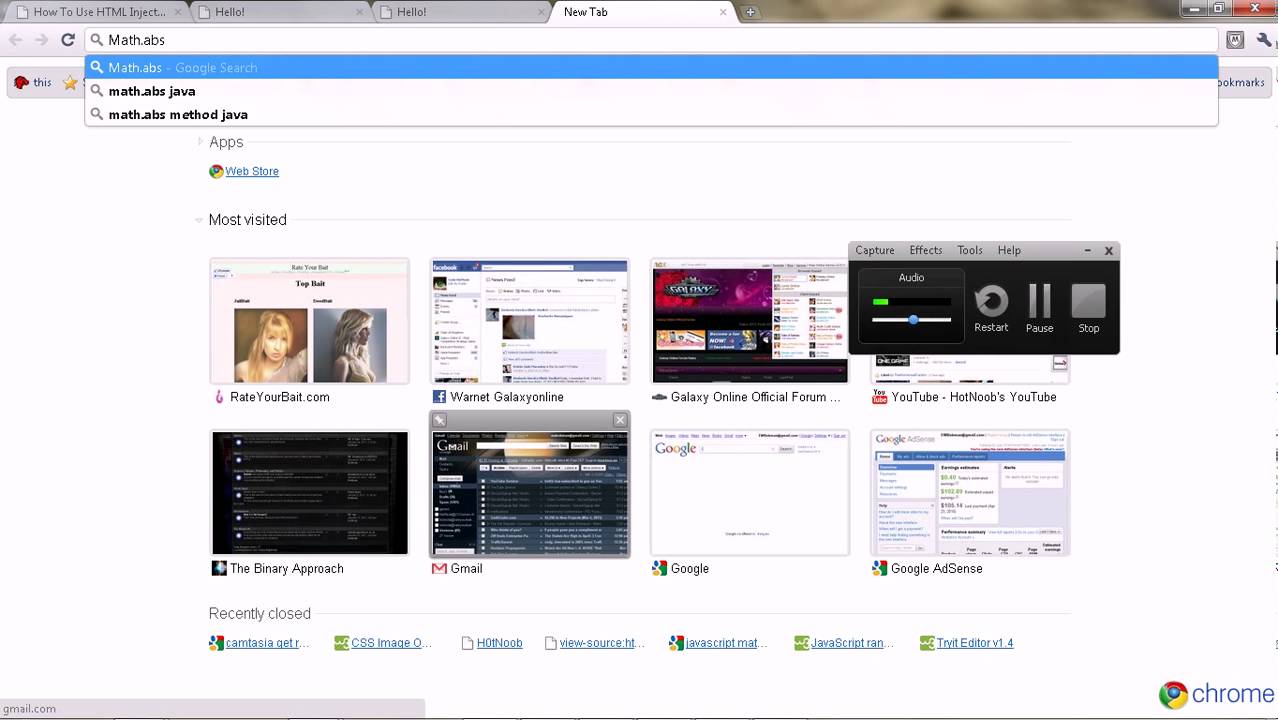Open the Effects menu in the recorder
The width and height of the screenshot is (1278, 720).
(926, 250)
